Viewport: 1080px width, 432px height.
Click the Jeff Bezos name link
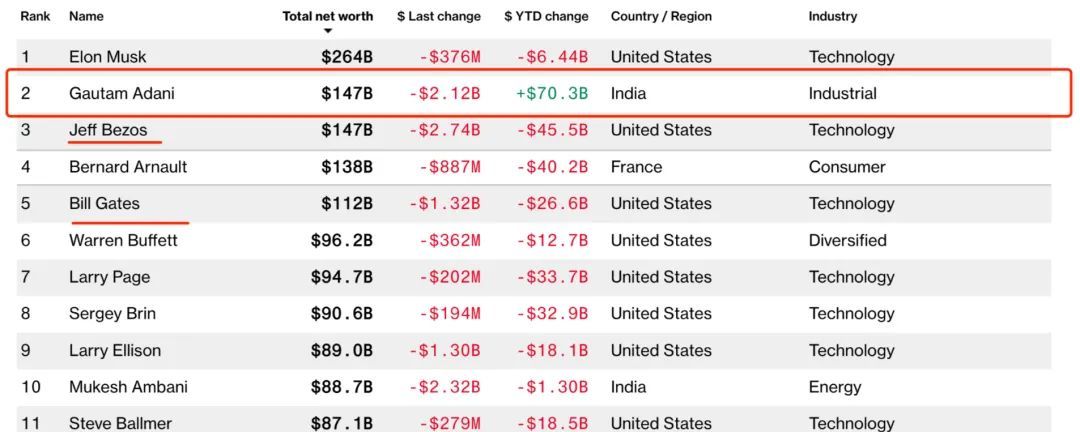(109, 130)
